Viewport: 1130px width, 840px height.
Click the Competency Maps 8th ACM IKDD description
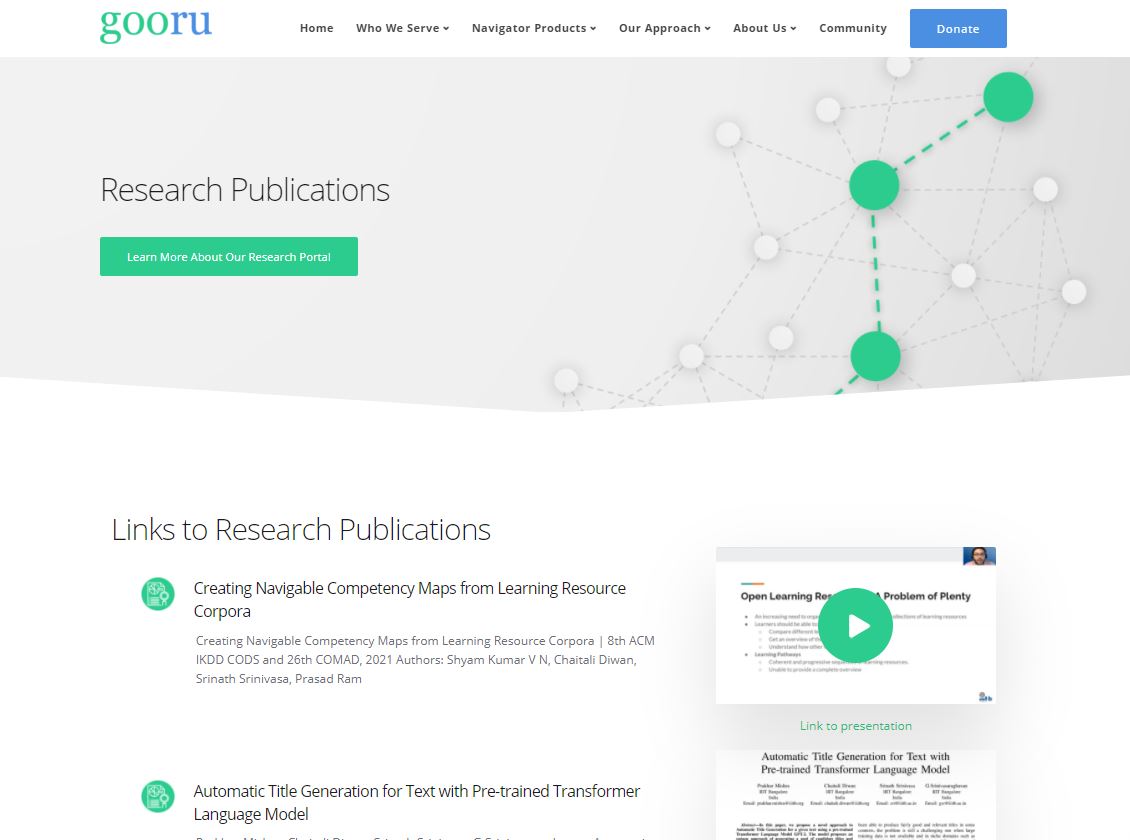coord(425,660)
